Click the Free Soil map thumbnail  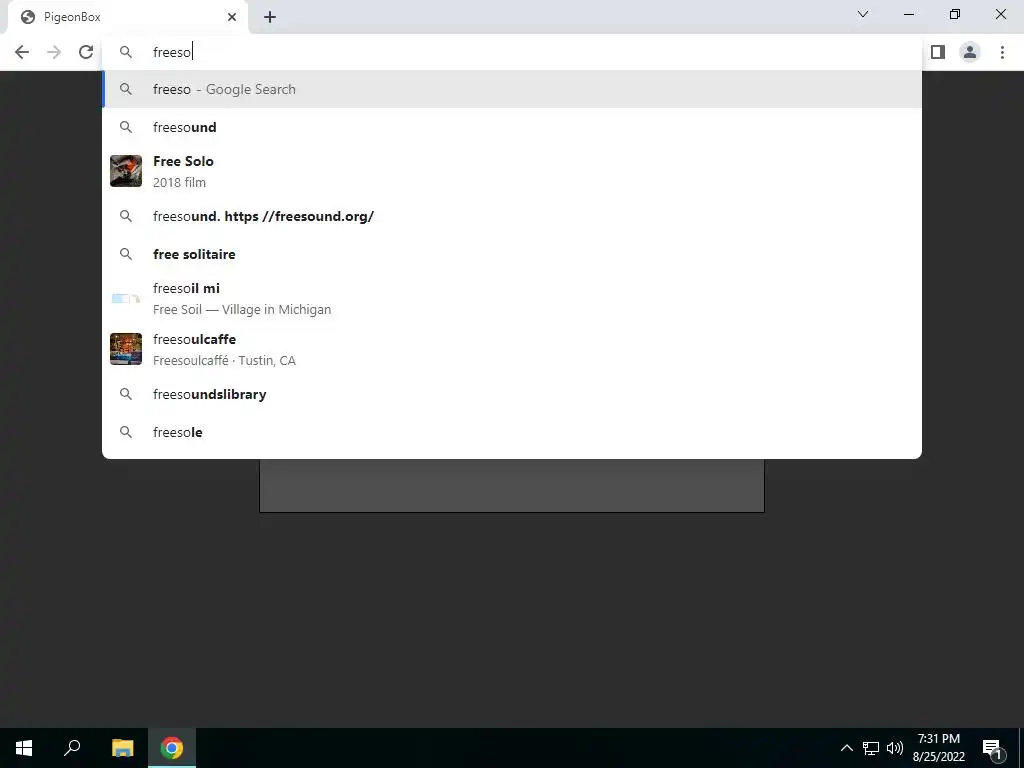pos(126,298)
